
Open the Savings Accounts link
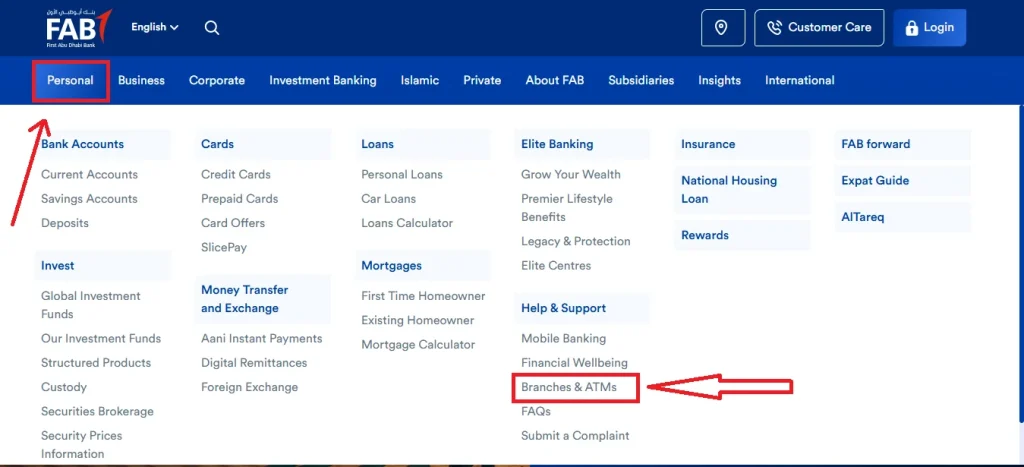pyautogui.click(x=89, y=199)
